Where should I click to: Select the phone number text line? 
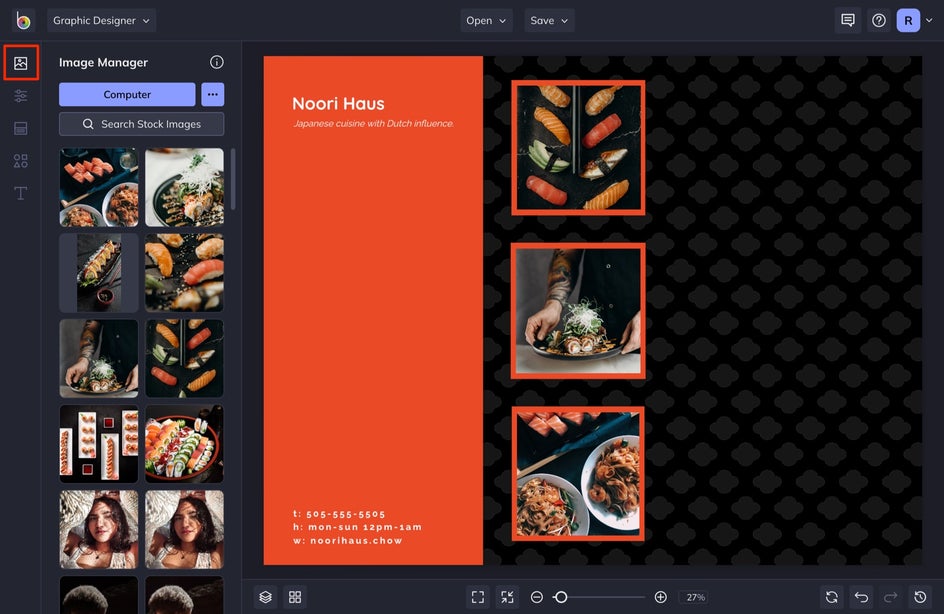coord(339,514)
